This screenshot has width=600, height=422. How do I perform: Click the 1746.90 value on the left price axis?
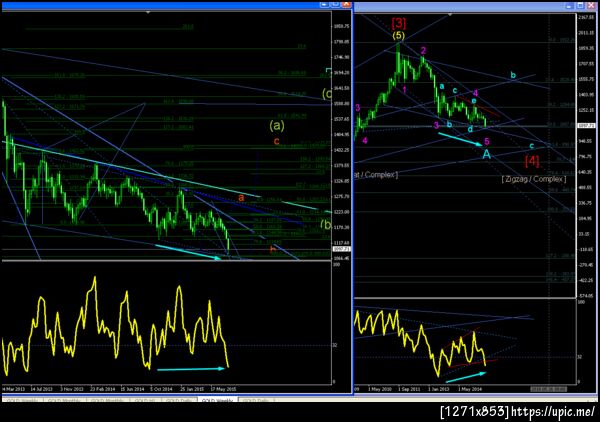(342, 57)
